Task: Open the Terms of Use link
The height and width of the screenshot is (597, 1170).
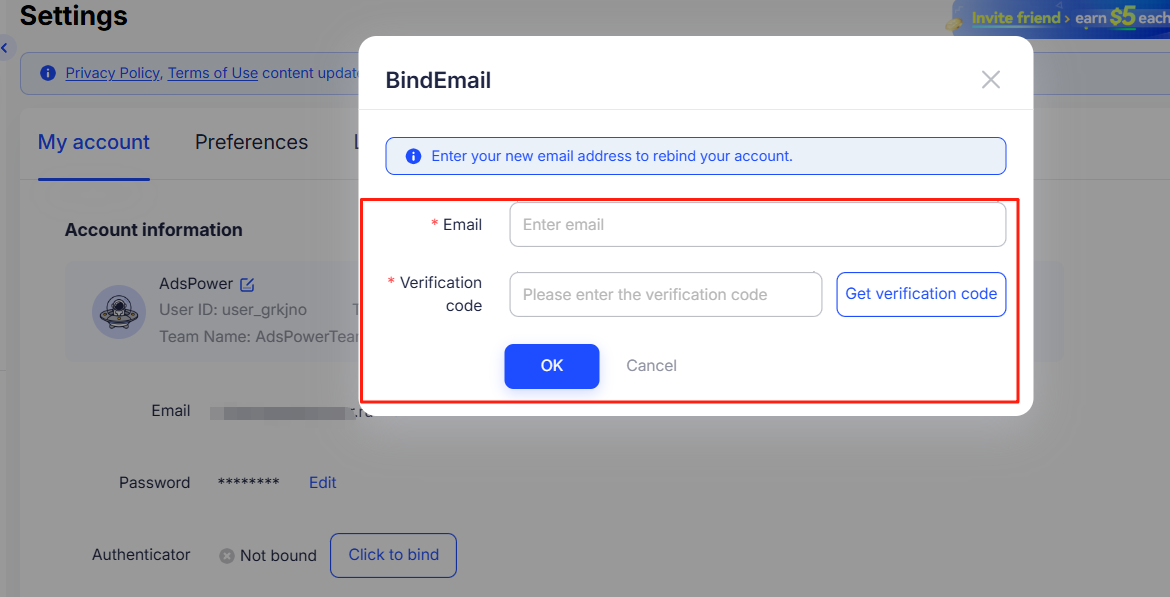Action: [x=212, y=72]
